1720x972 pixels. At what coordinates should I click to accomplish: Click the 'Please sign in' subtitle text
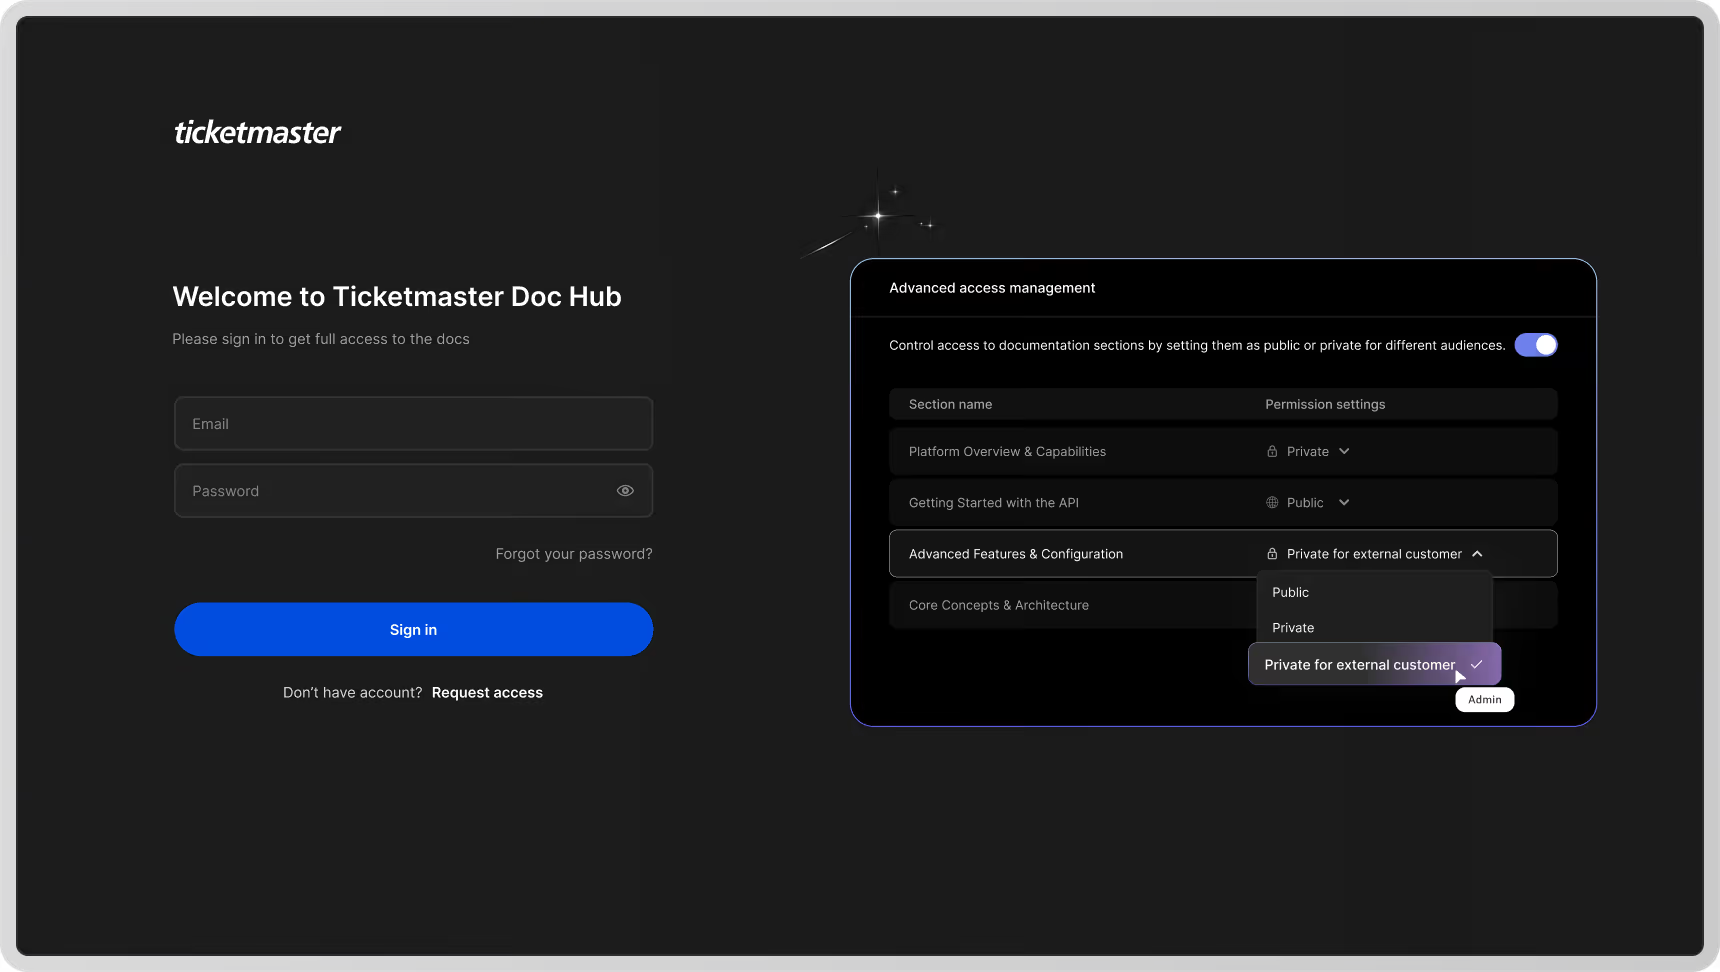coord(321,339)
